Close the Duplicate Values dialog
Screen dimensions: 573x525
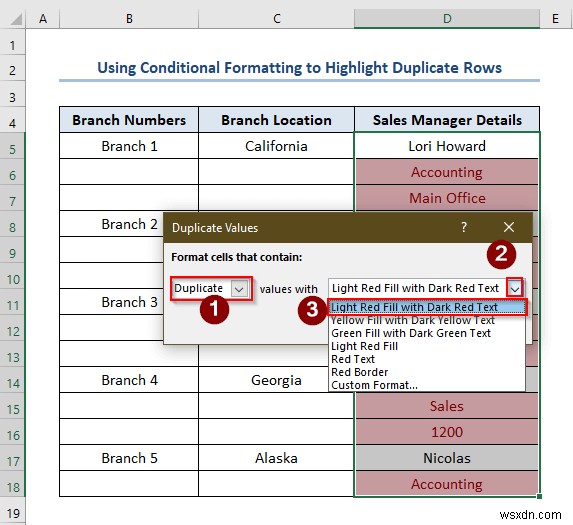coord(509,227)
